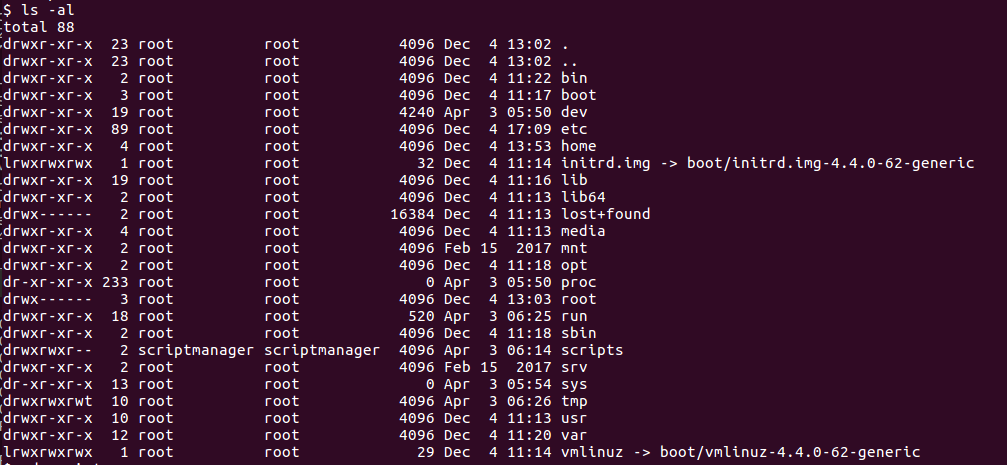Click the 'scripts' directory name
The width and height of the screenshot is (1007, 465).
(592, 351)
